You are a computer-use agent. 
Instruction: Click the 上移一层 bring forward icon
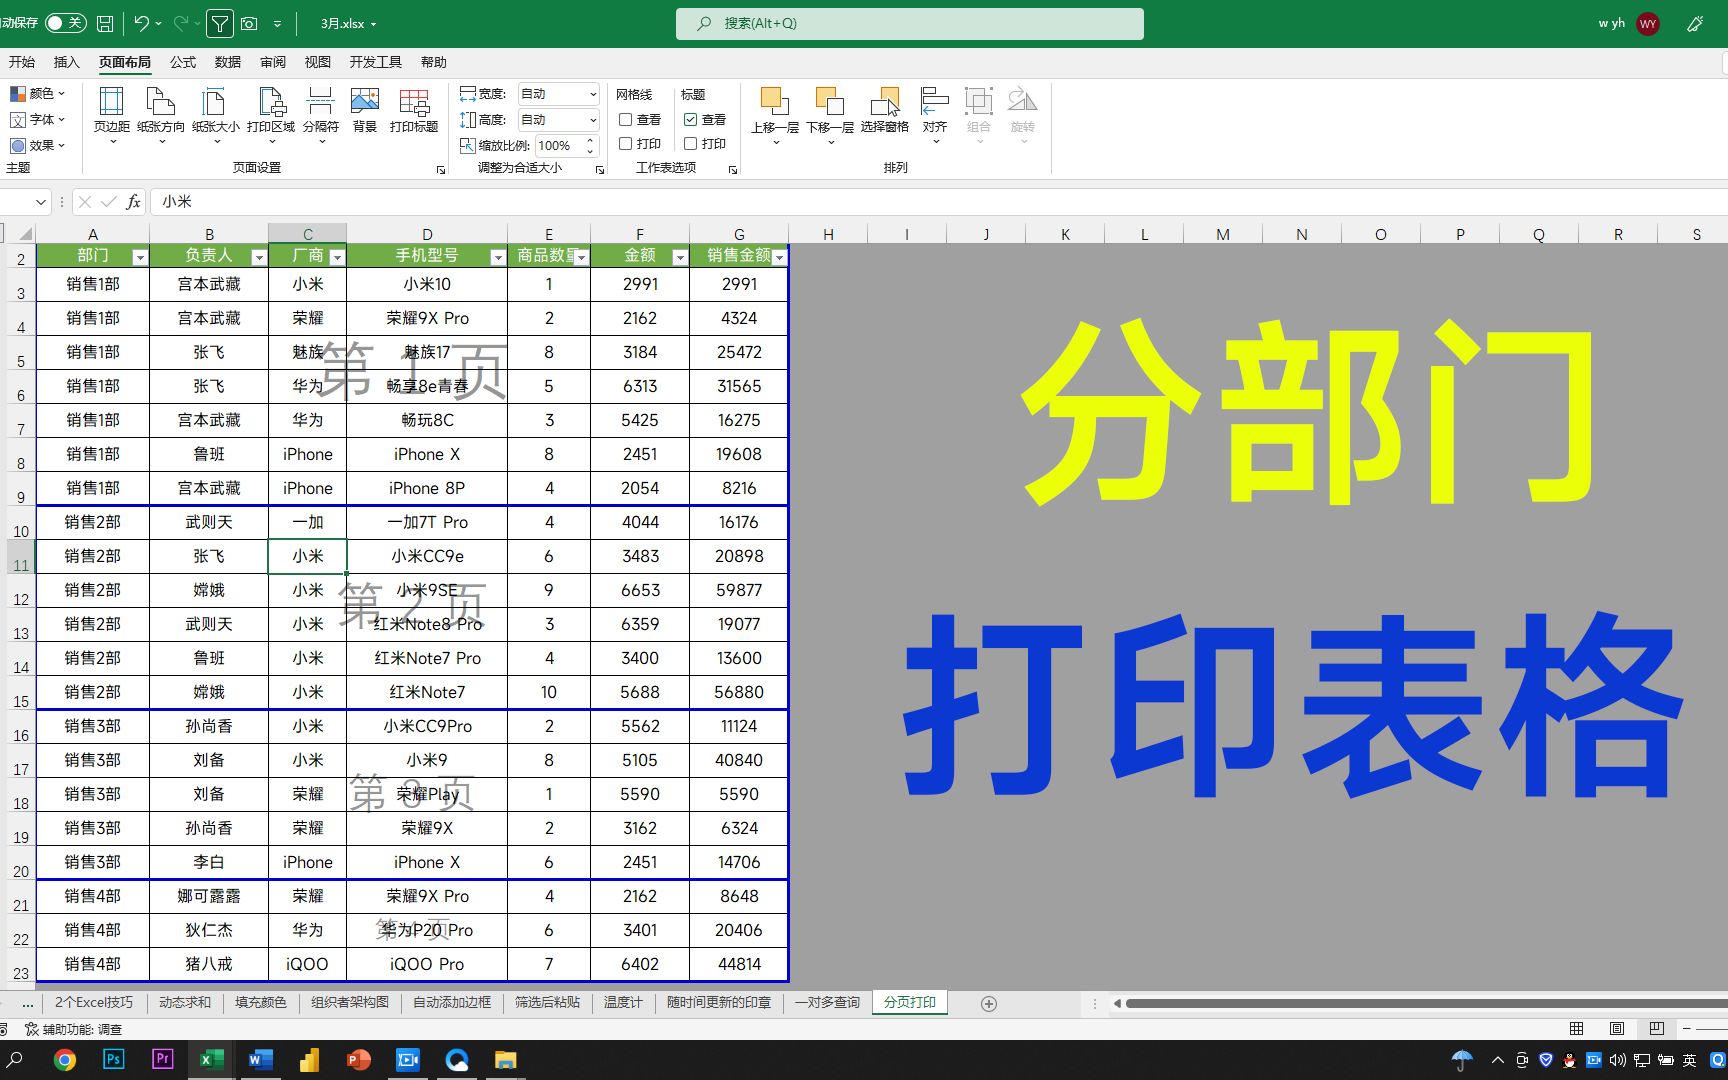pyautogui.click(x=774, y=102)
